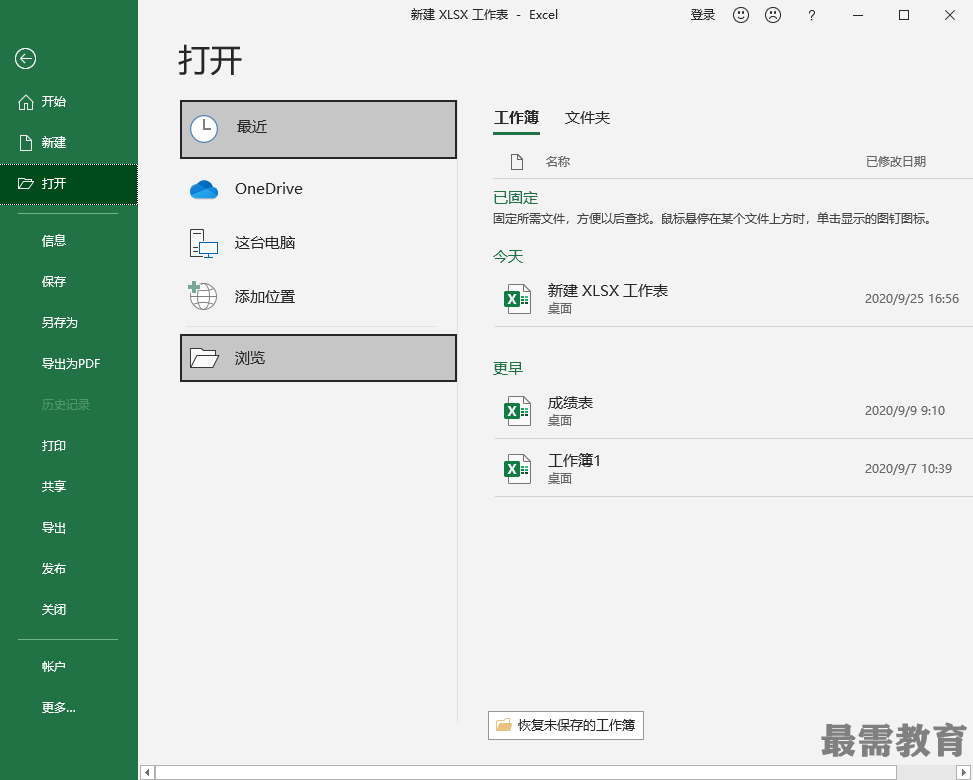Click the Excel icon of 成绩表
Image resolution: width=973 pixels, height=780 pixels.
(517, 411)
